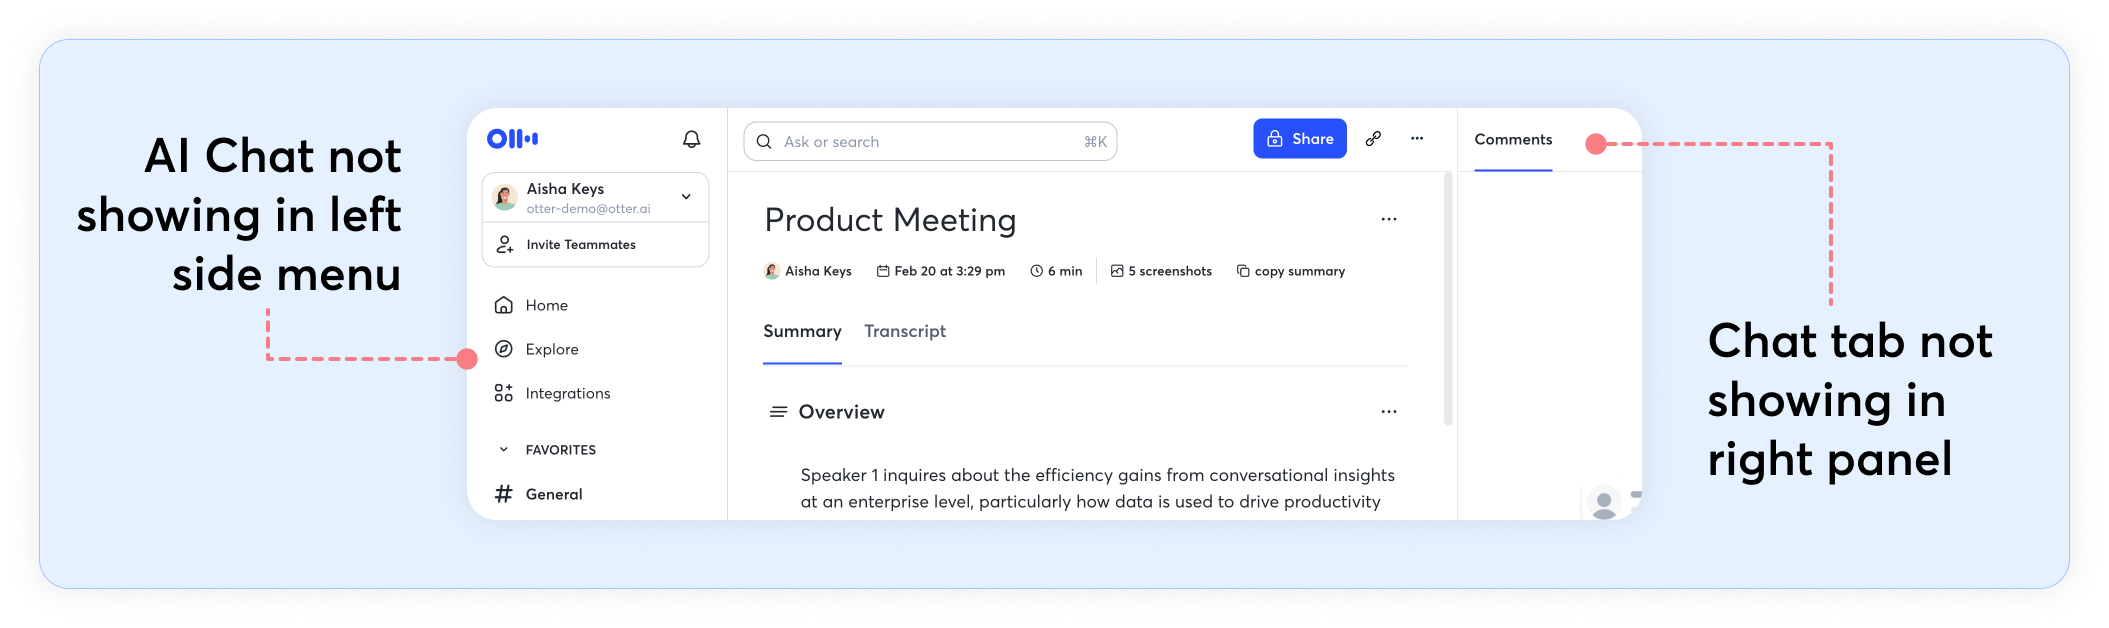This screenshot has width=2109, height=628.
Task: Open the Comments tab in right panel
Action: click(x=1513, y=140)
